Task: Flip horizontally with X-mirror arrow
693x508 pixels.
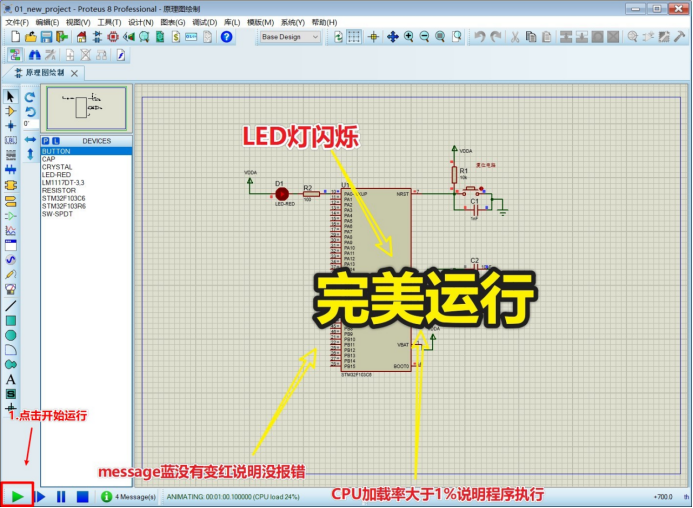Action: click(30, 140)
